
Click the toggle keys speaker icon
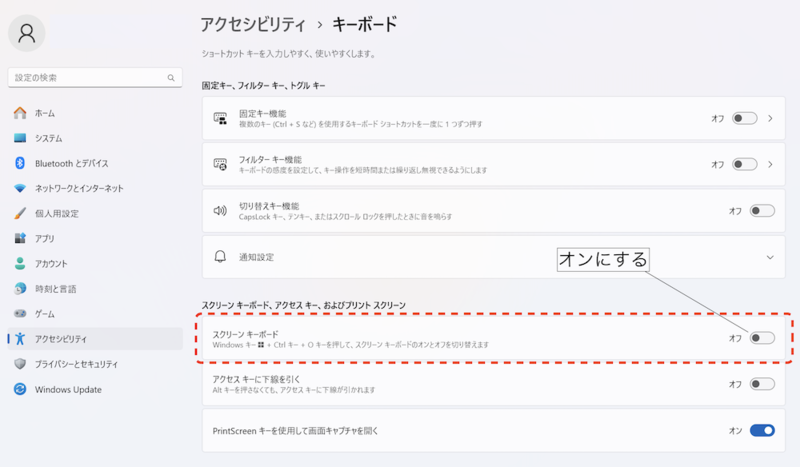tap(220, 211)
